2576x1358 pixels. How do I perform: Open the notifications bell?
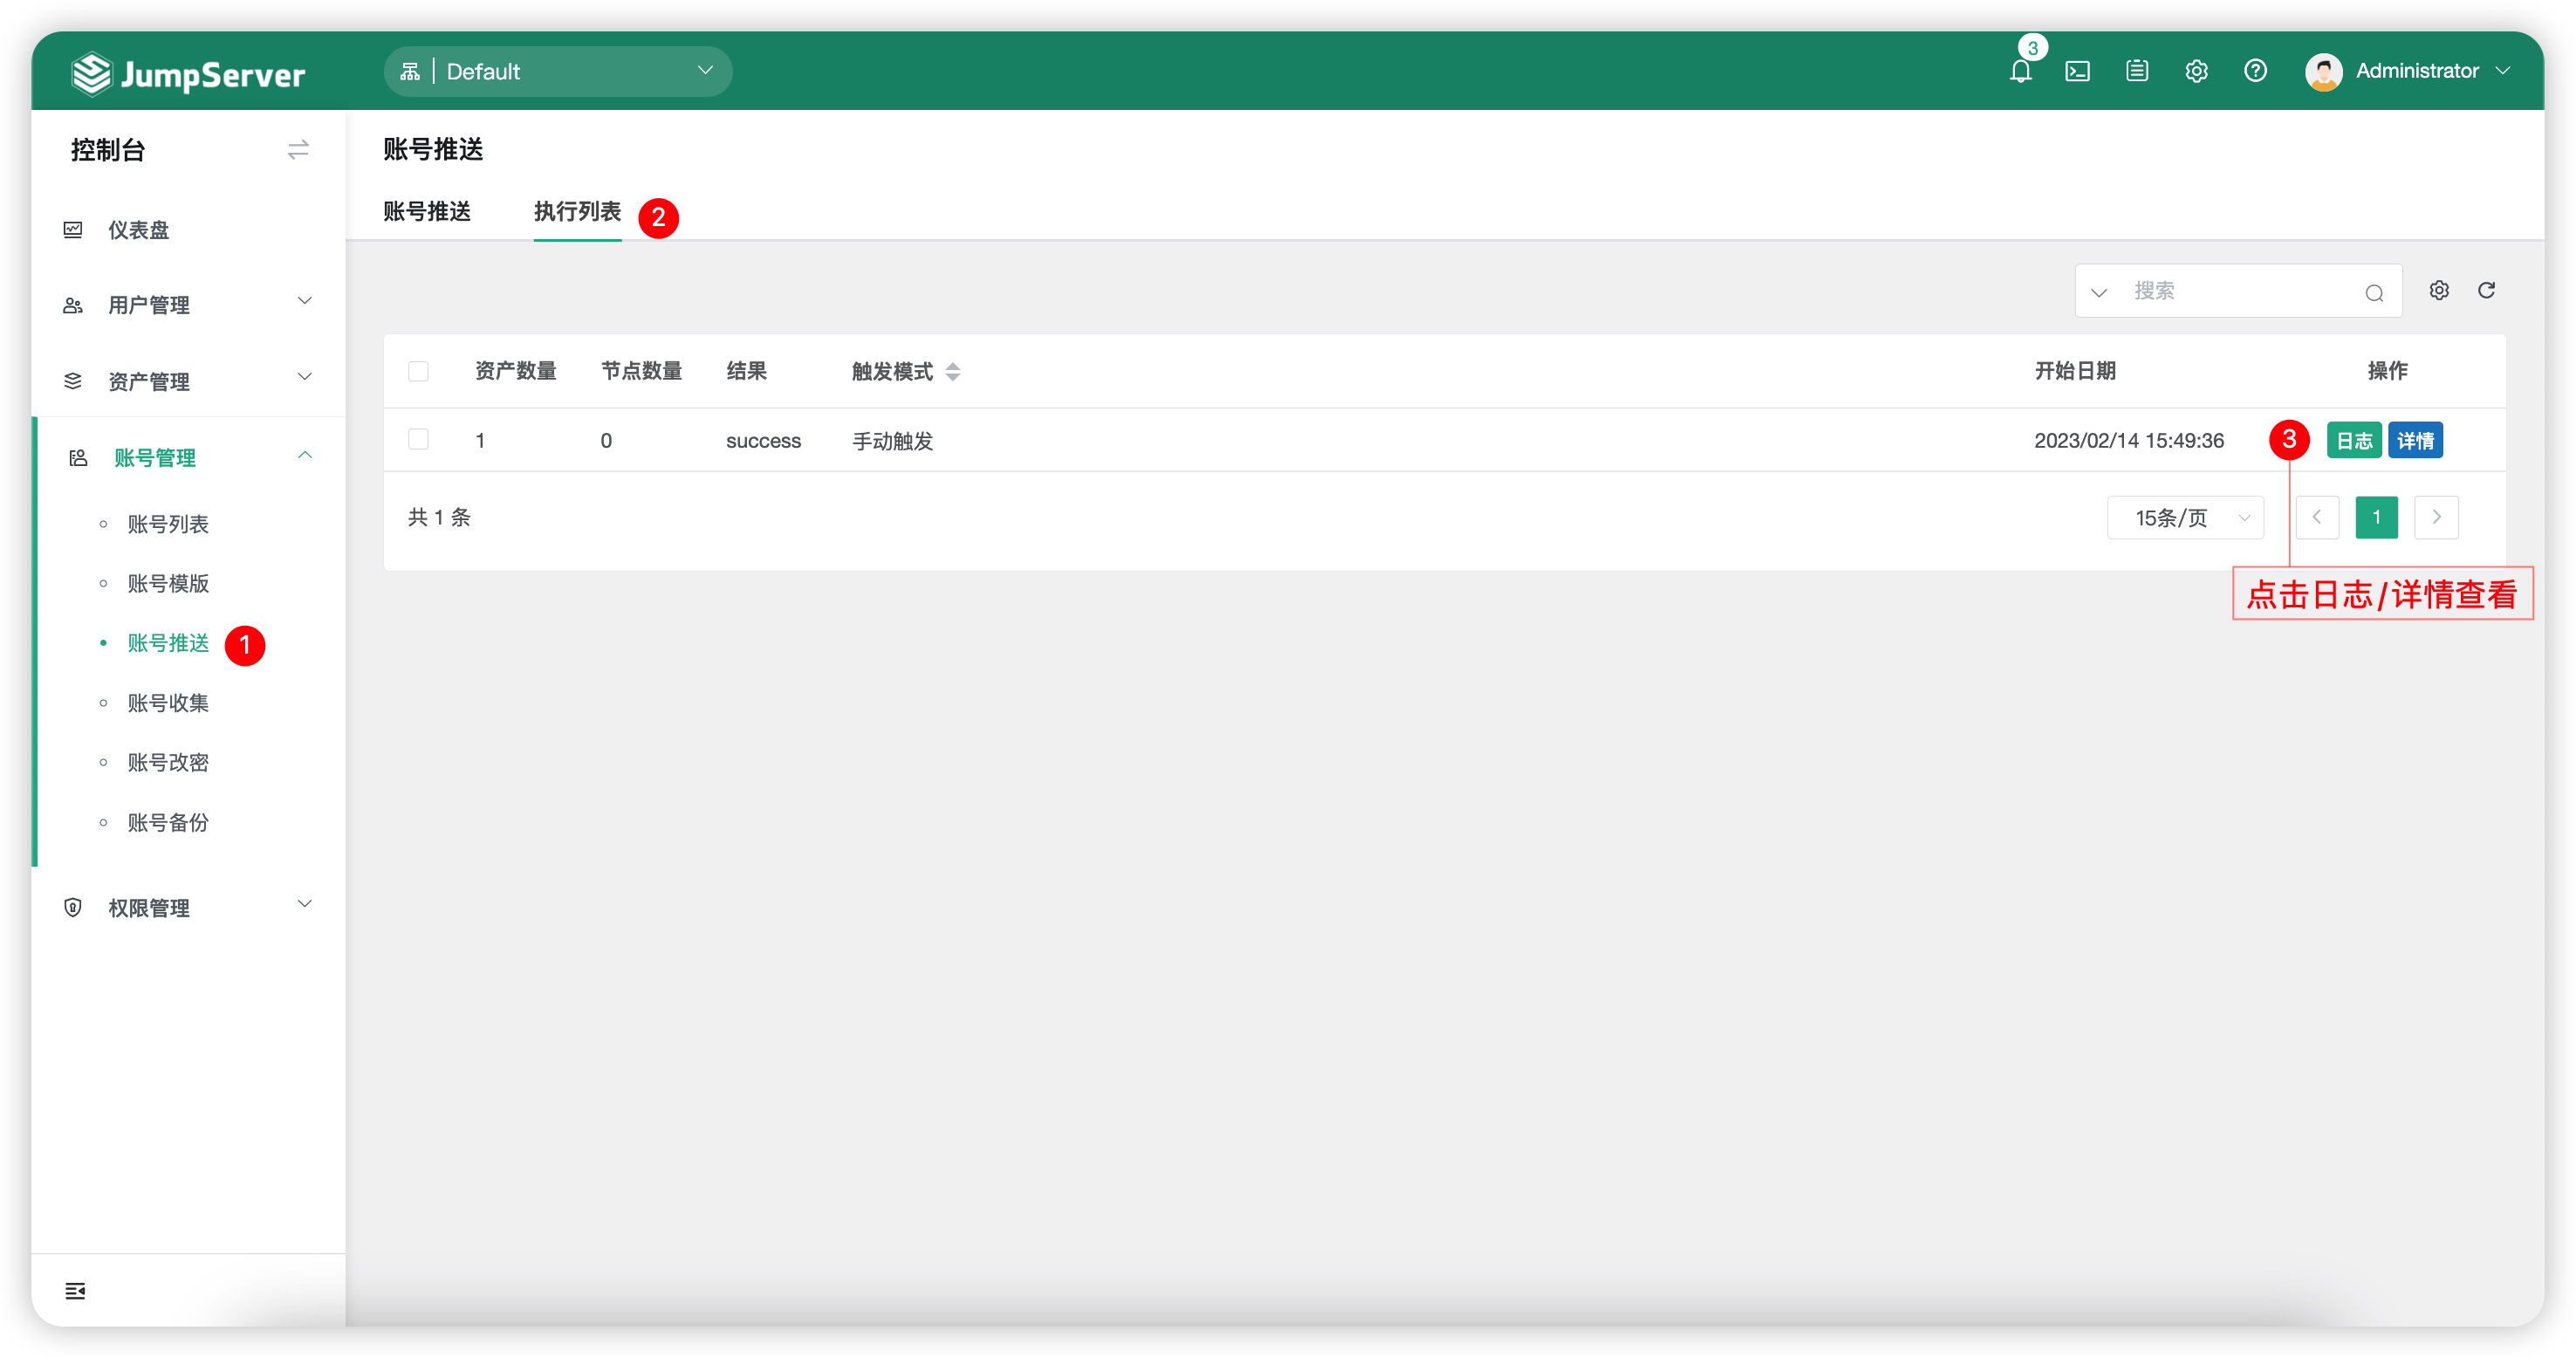coord(2020,71)
